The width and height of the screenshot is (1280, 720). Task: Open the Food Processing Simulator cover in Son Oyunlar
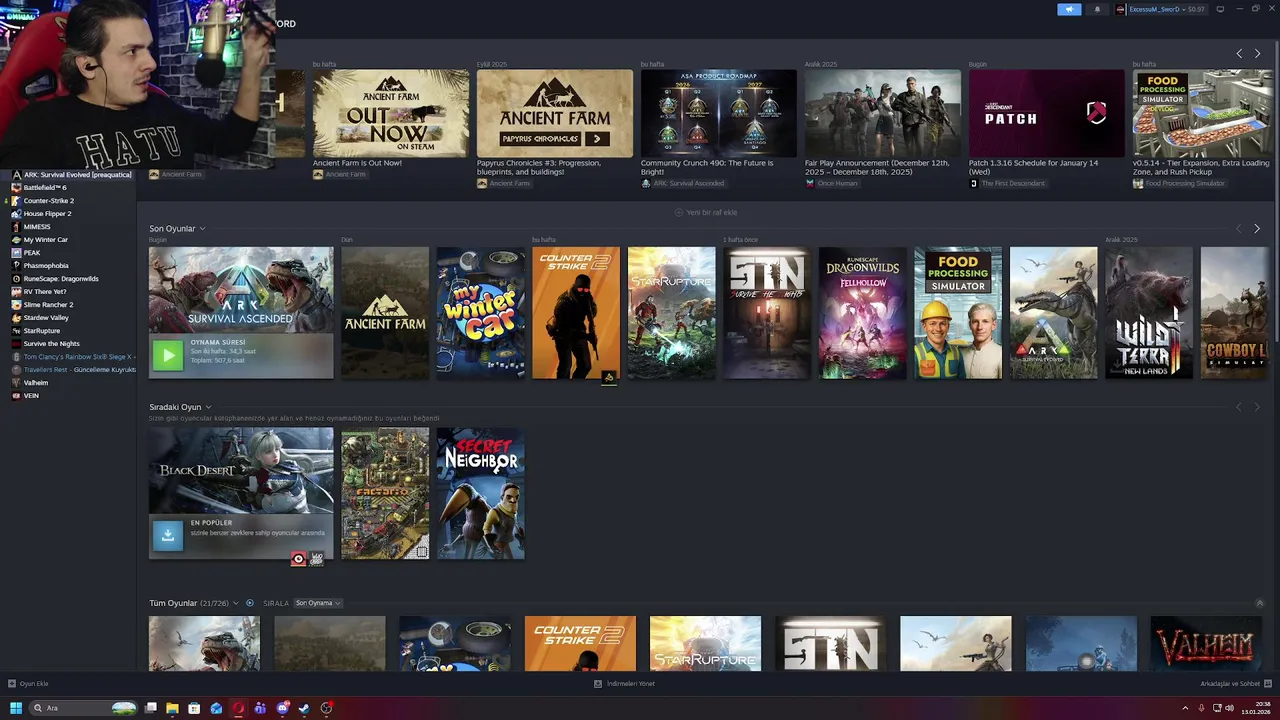[958, 313]
